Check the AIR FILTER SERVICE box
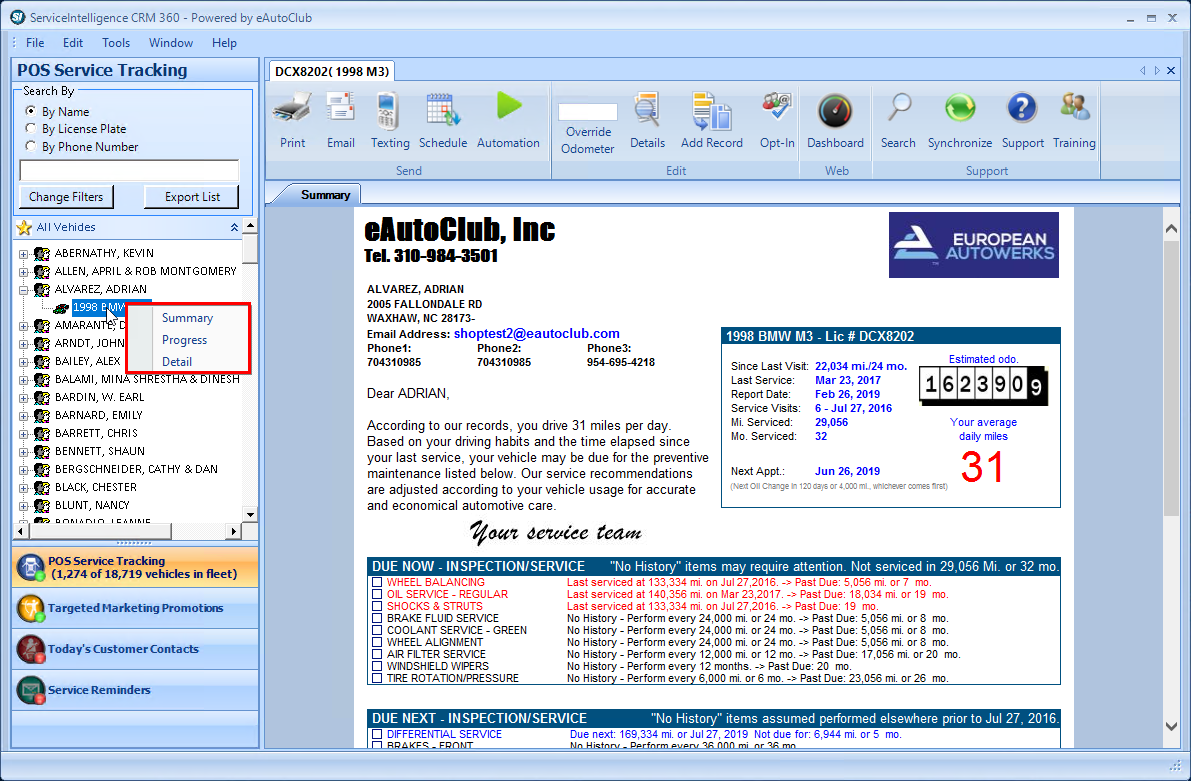 [x=377, y=654]
